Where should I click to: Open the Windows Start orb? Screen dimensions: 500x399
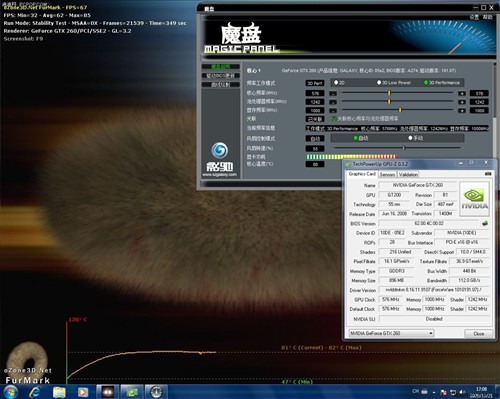[11, 392]
